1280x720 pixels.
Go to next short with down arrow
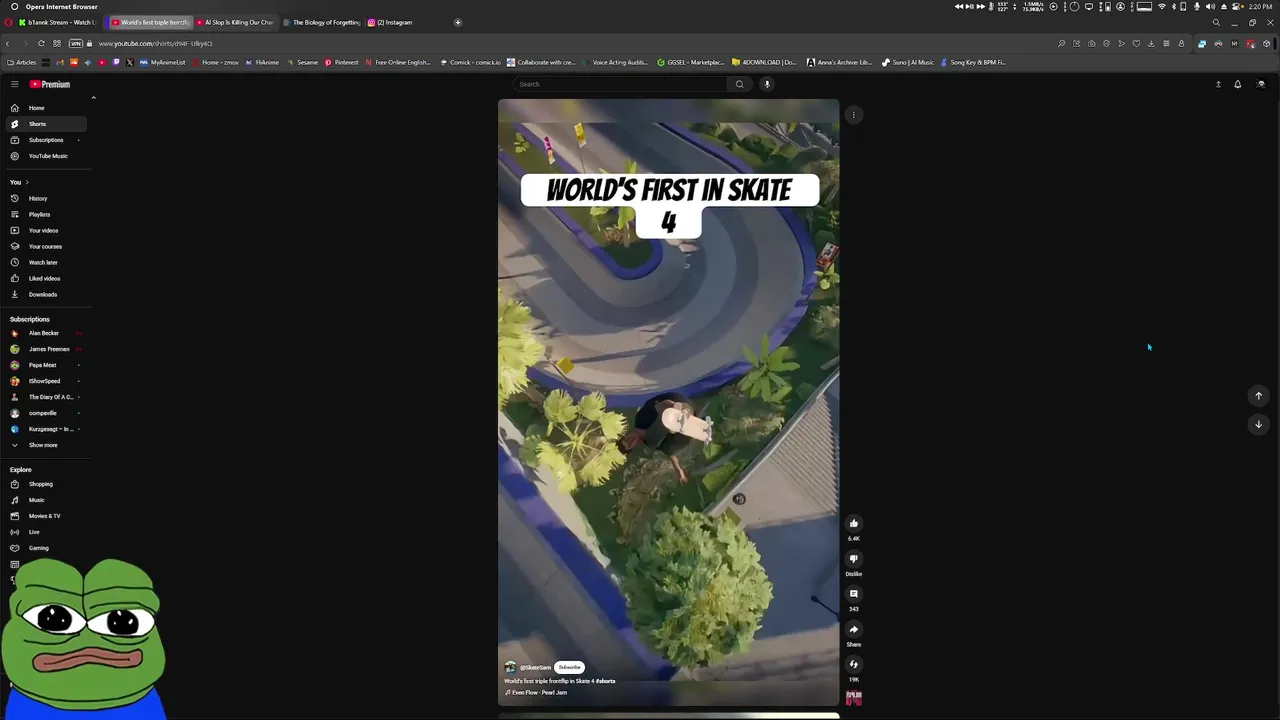click(1258, 424)
